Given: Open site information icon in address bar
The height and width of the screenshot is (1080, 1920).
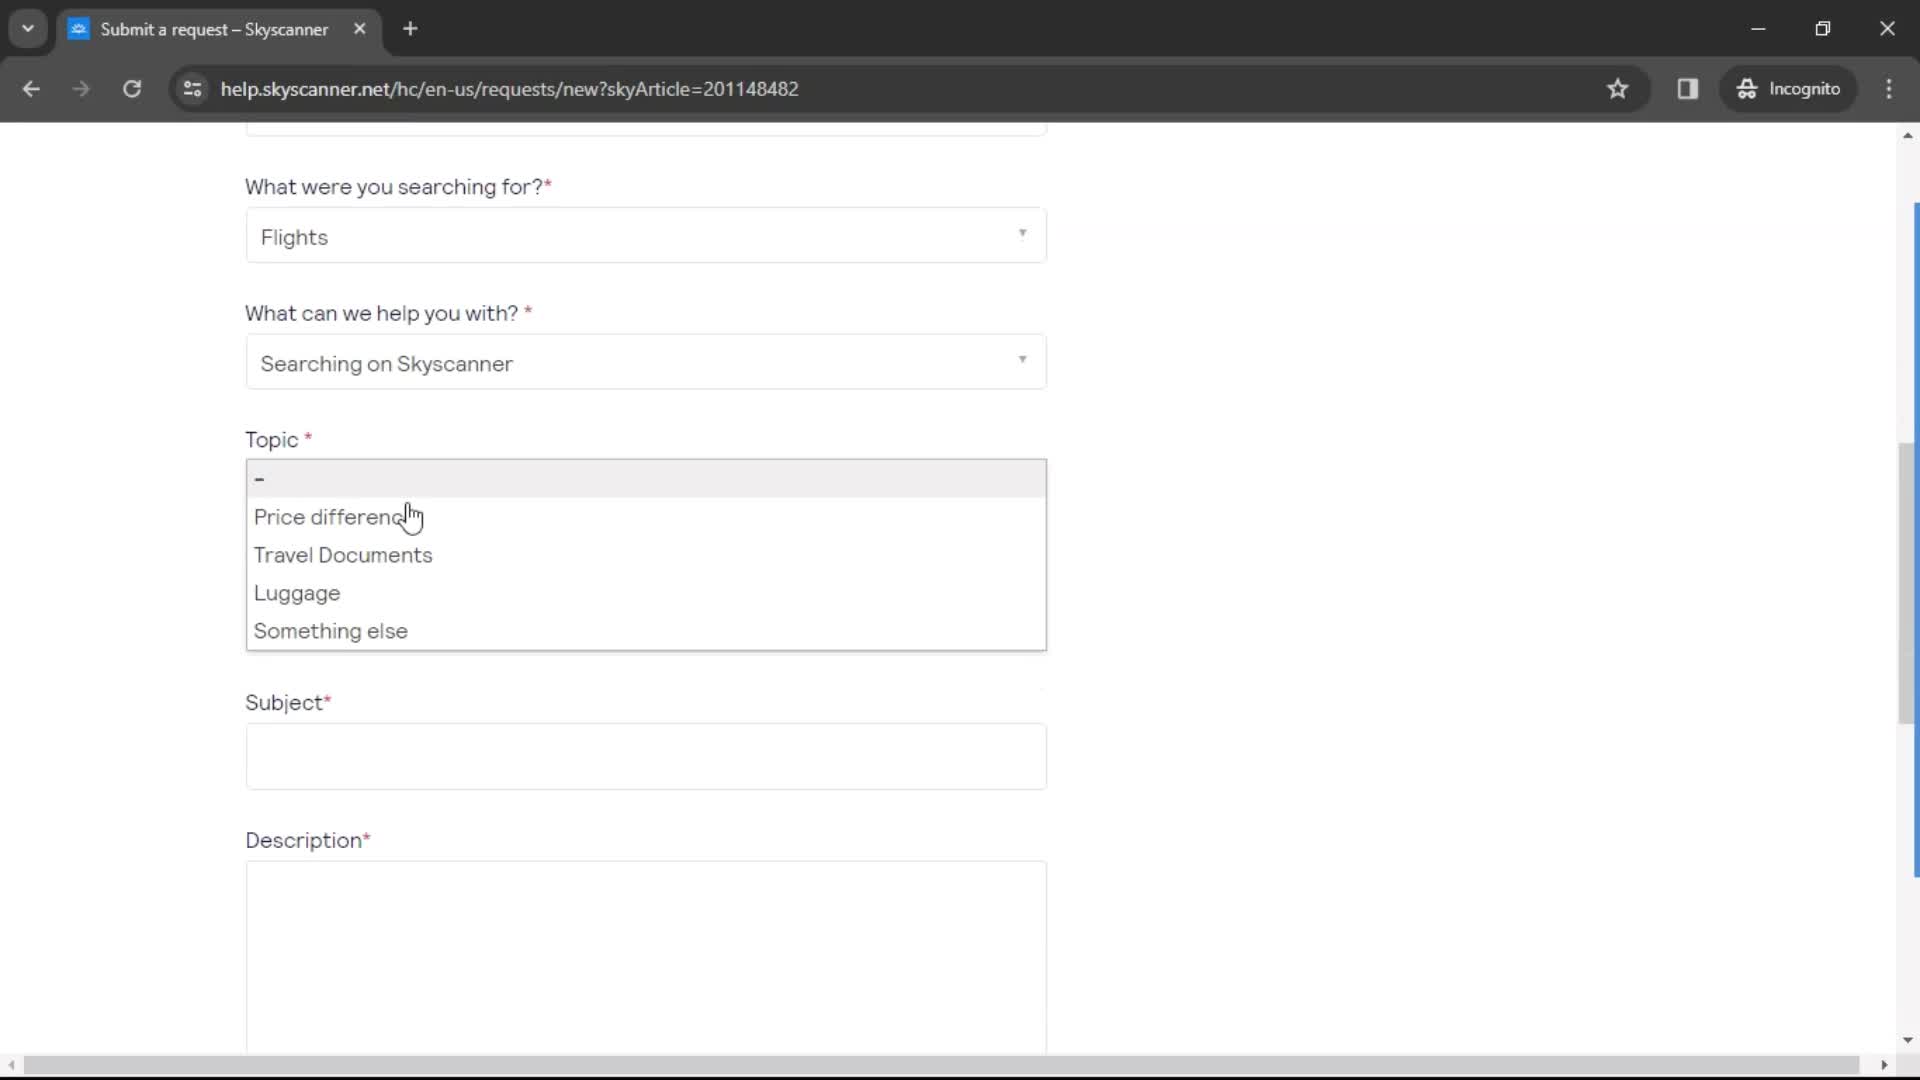Looking at the screenshot, I should pyautogui.click(x=193, y=89).
